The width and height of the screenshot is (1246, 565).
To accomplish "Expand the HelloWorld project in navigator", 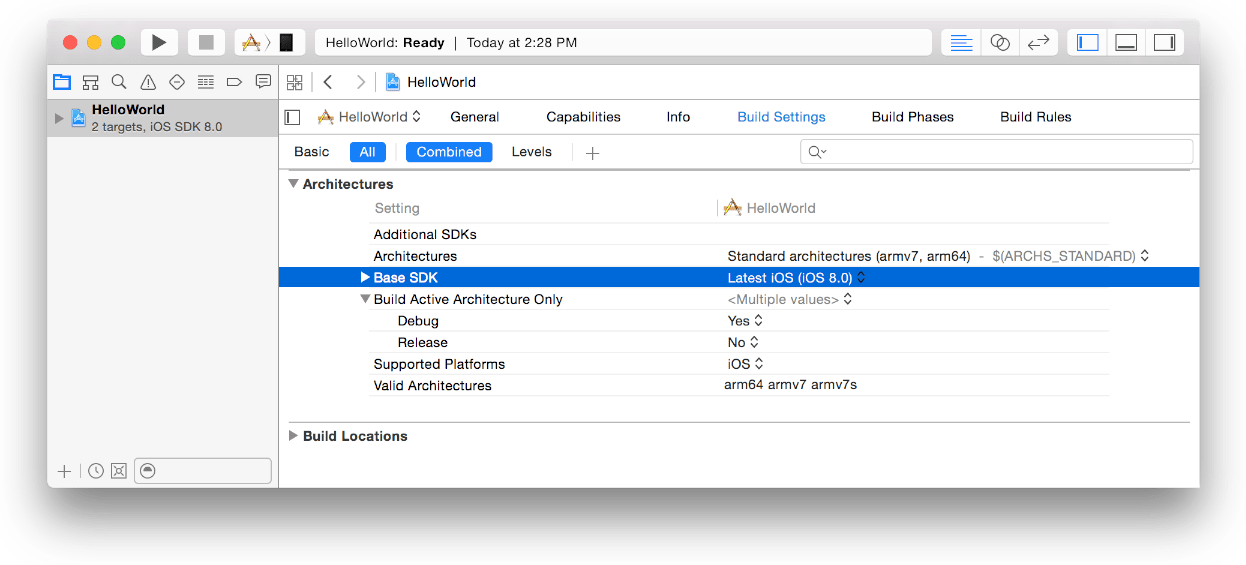I will pos(59,118).
